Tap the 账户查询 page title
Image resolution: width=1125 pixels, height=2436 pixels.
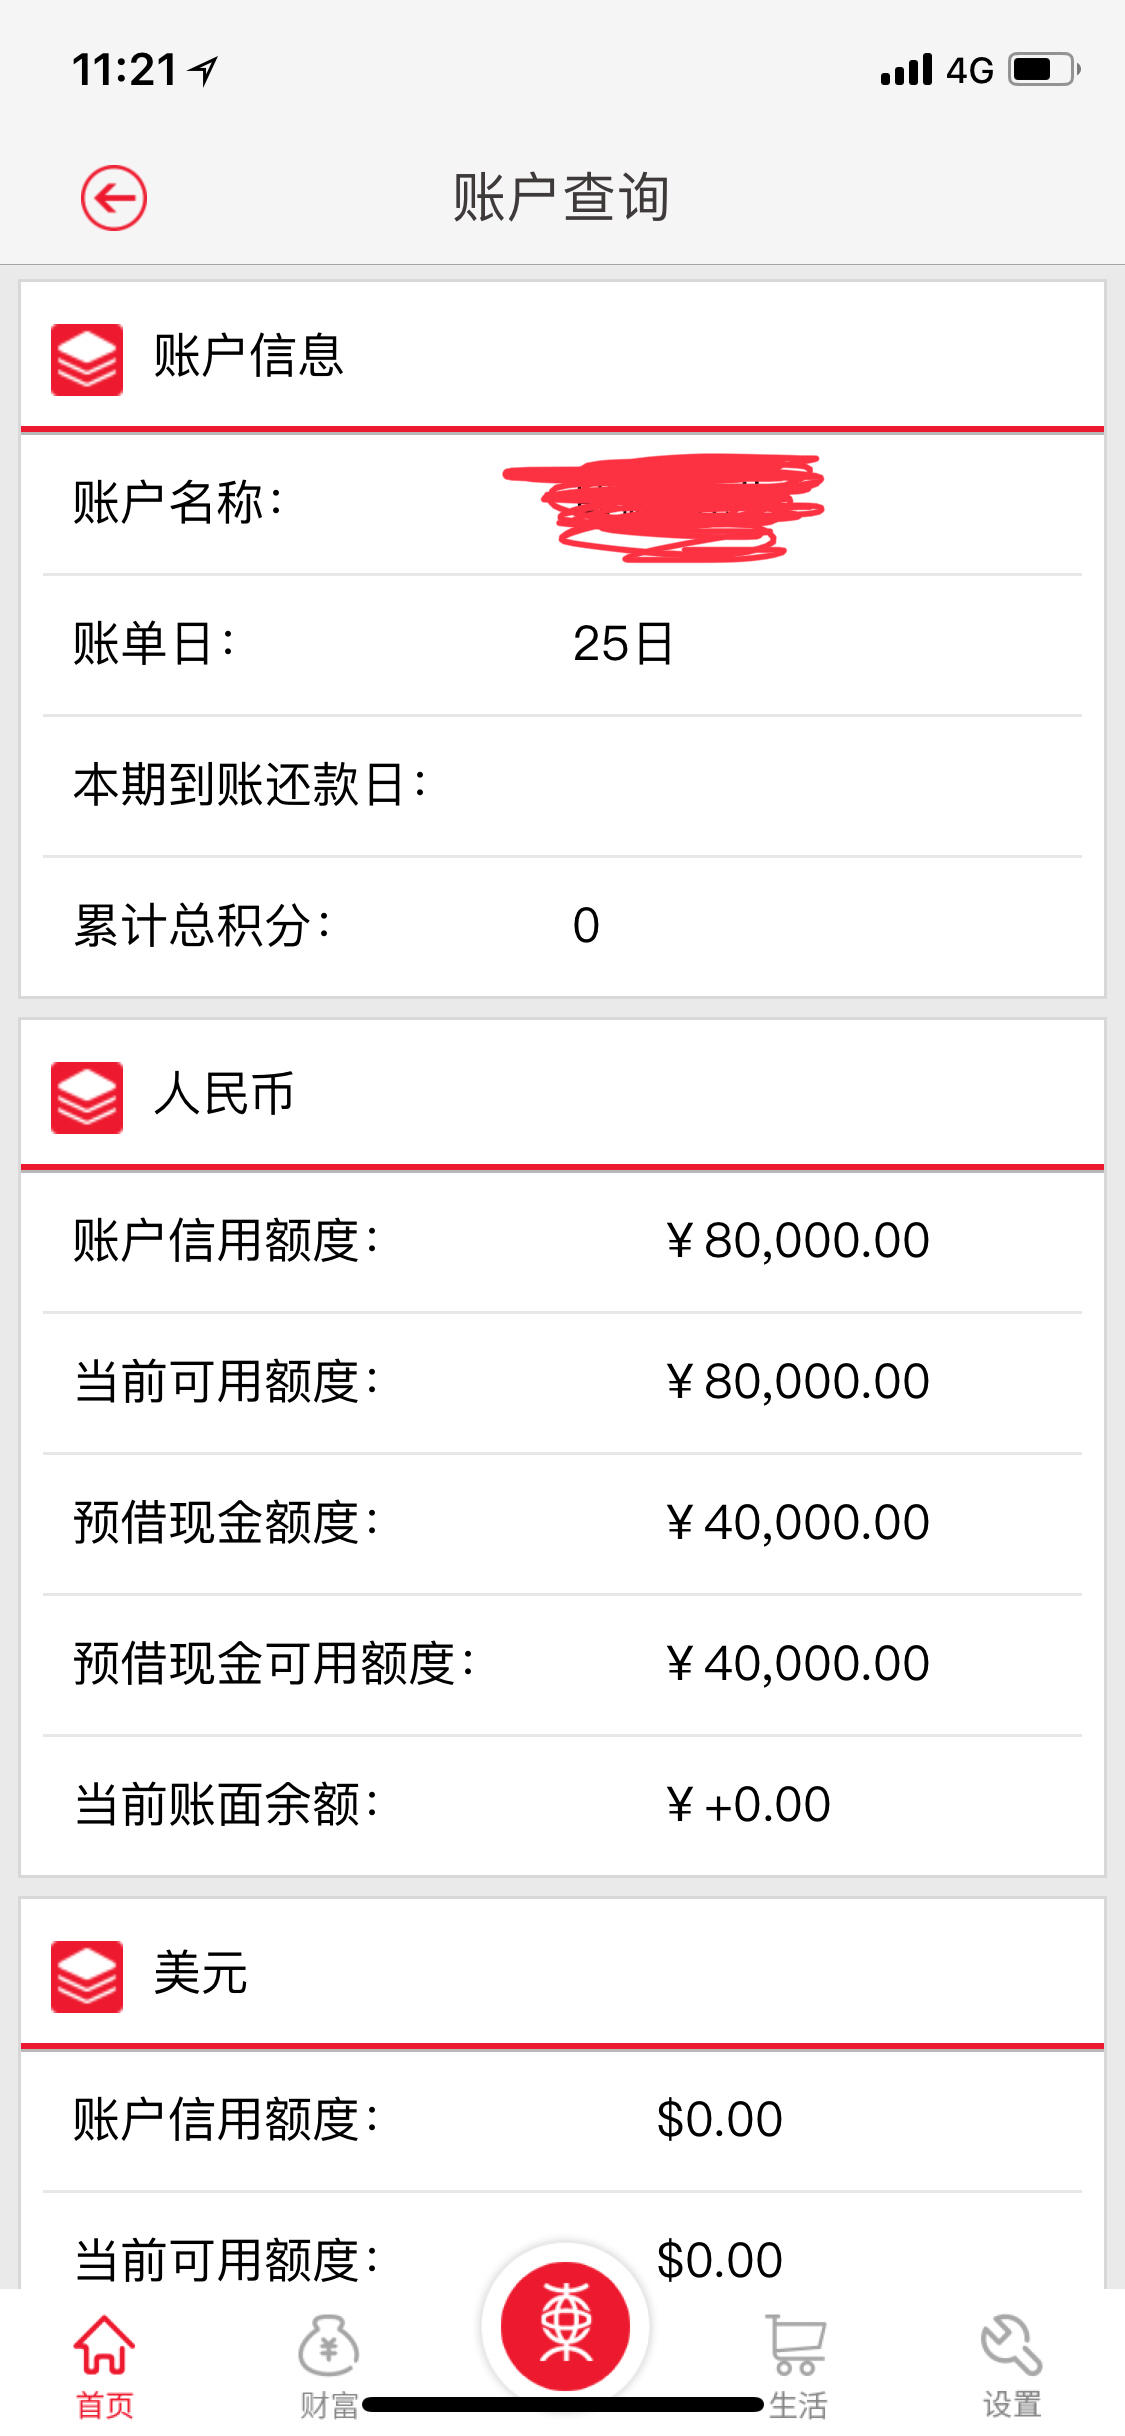561,197
